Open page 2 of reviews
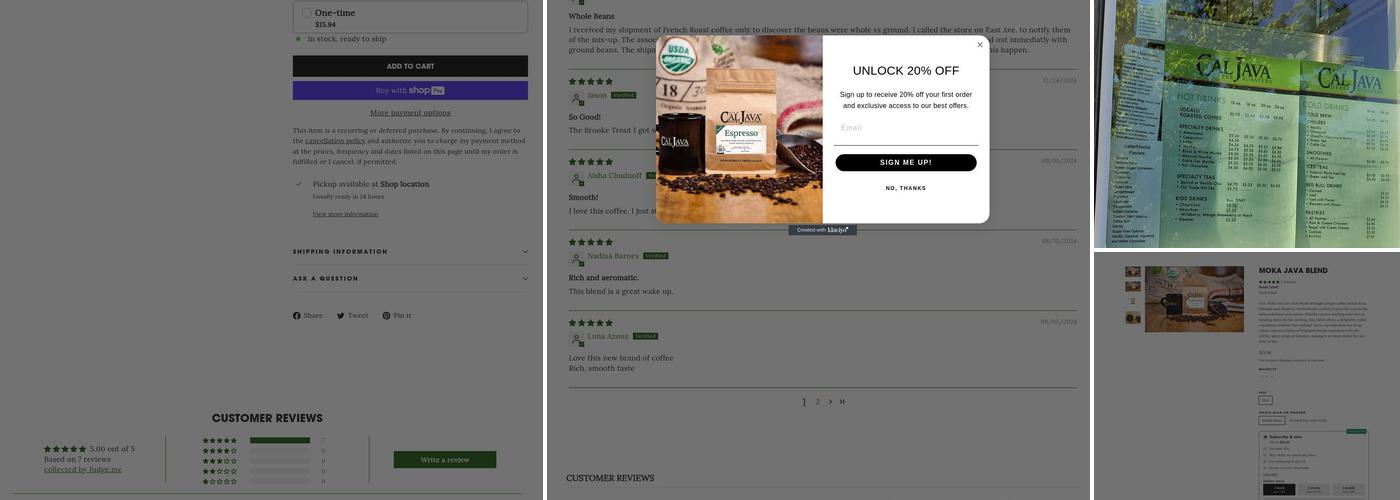1400x500 pixels. (x=817, y=402)
